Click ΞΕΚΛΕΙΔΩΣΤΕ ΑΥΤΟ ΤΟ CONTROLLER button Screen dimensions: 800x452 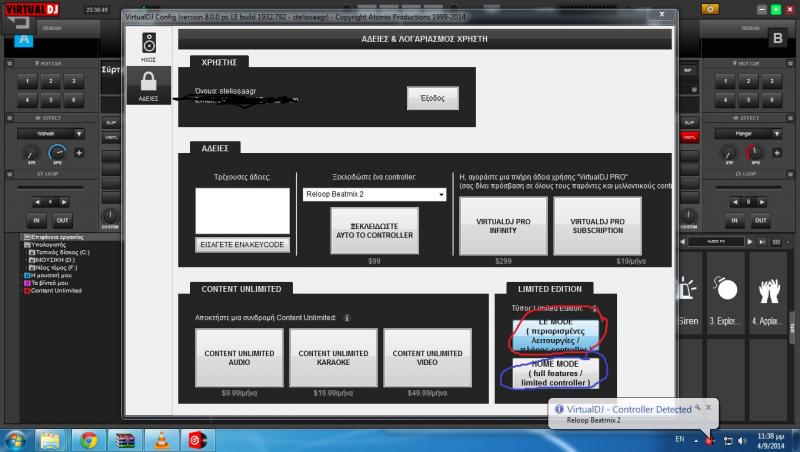coord(374,231)
